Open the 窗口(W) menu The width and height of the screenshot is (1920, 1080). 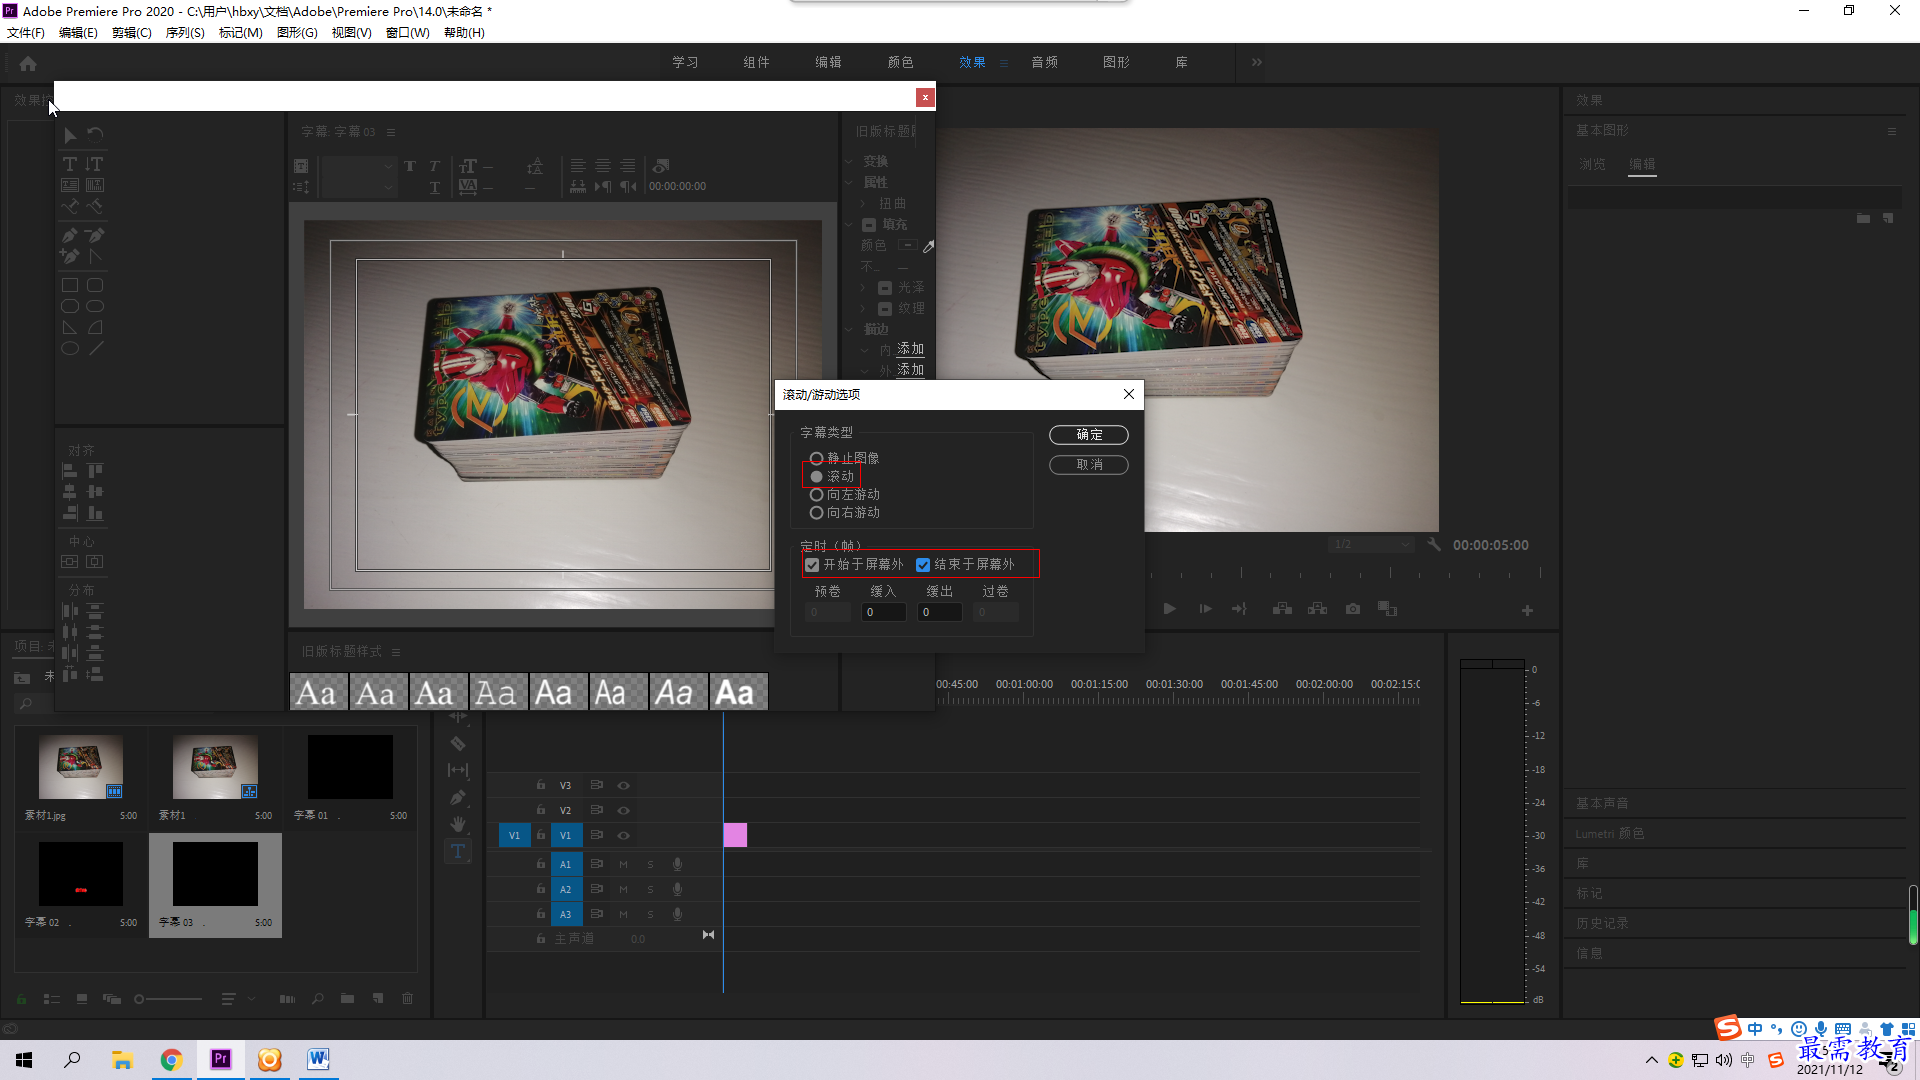407,33
